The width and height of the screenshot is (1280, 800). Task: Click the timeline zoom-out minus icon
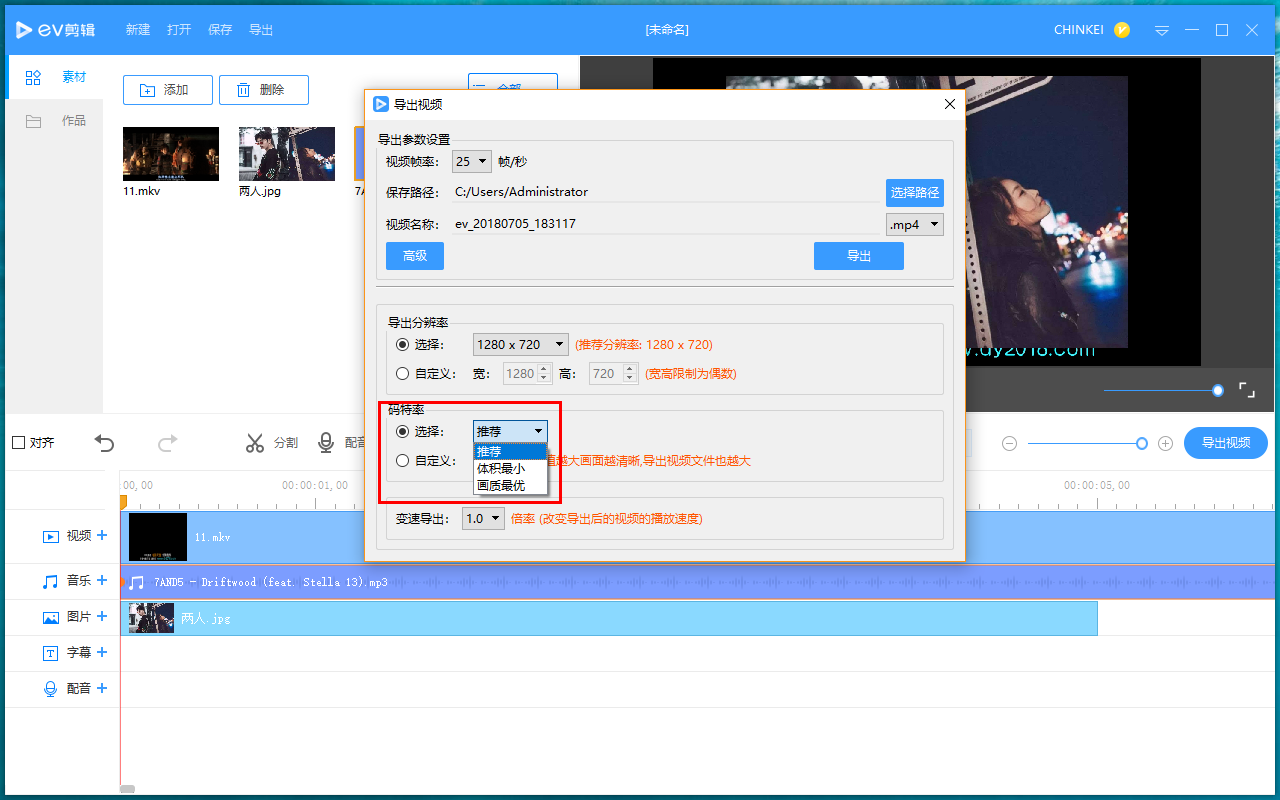pos(1009,443)
